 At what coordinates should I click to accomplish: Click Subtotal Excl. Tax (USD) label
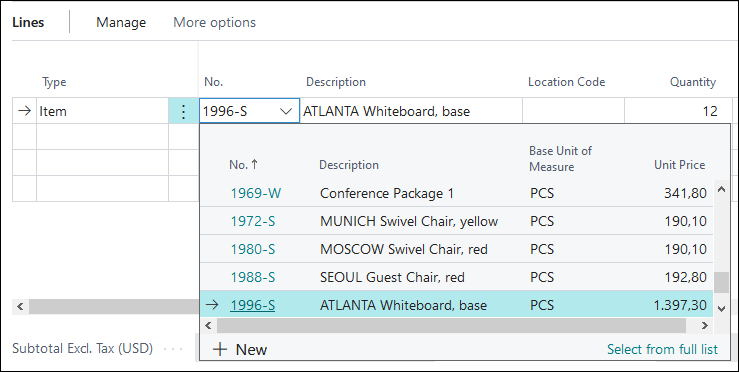coord(82,348)
